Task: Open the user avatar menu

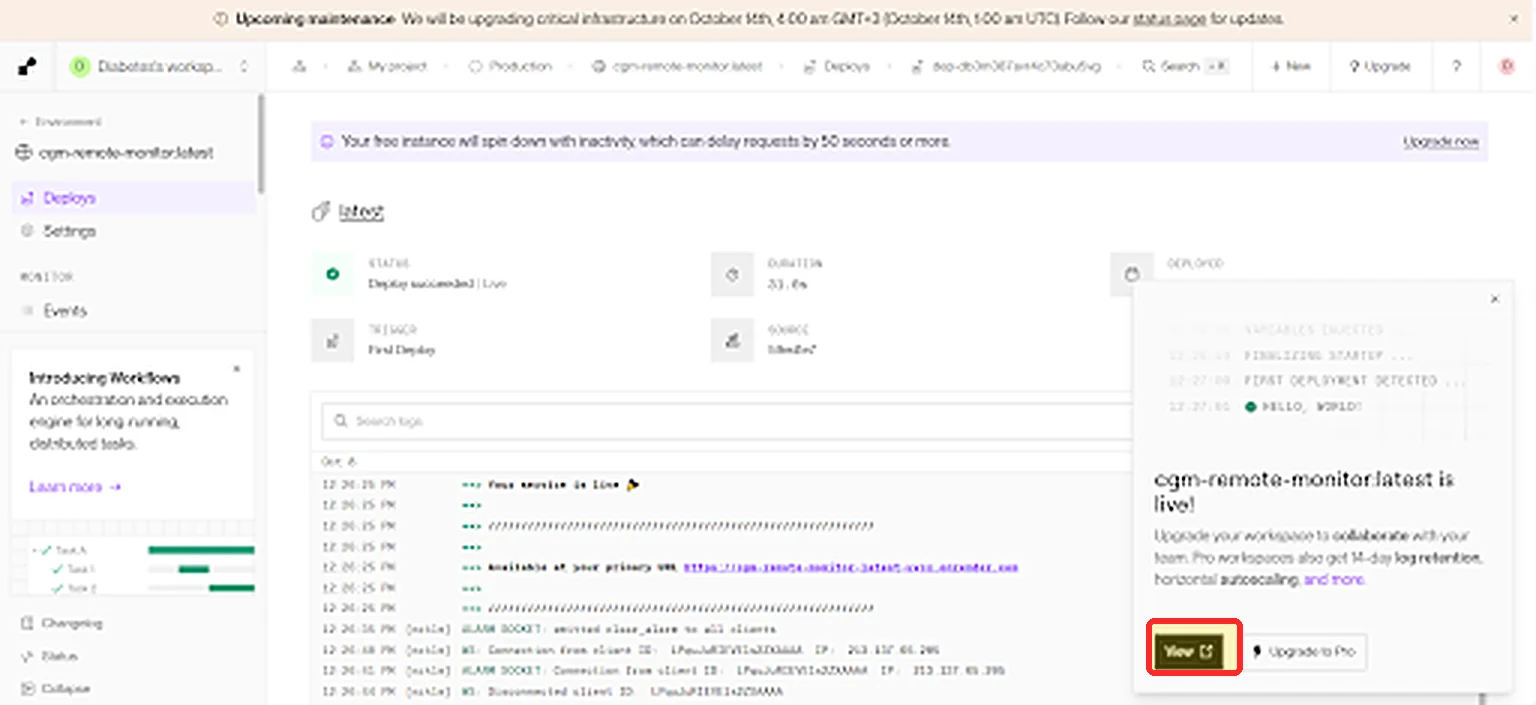Action: pyautogui.click(x=1507, y=67)
